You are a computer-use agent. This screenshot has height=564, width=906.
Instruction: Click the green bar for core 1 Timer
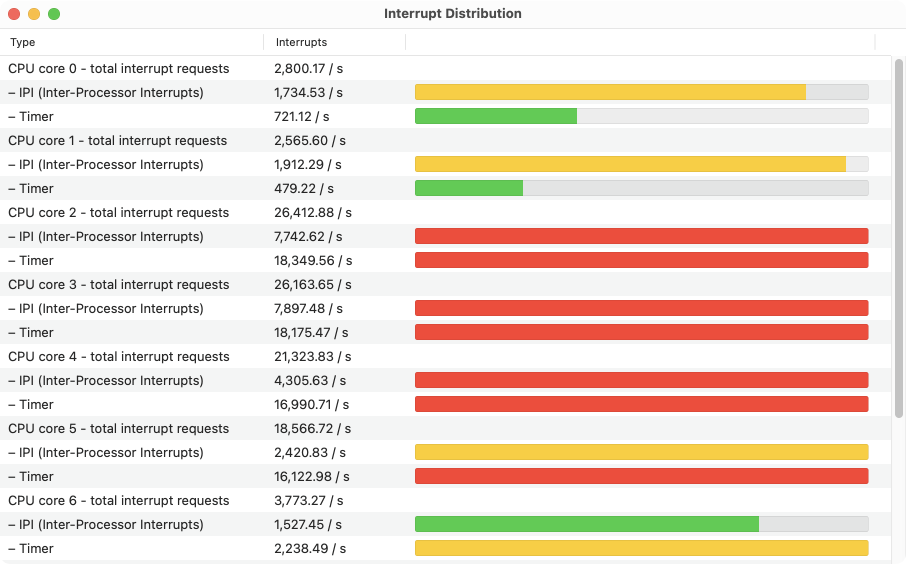coord(469,188)
